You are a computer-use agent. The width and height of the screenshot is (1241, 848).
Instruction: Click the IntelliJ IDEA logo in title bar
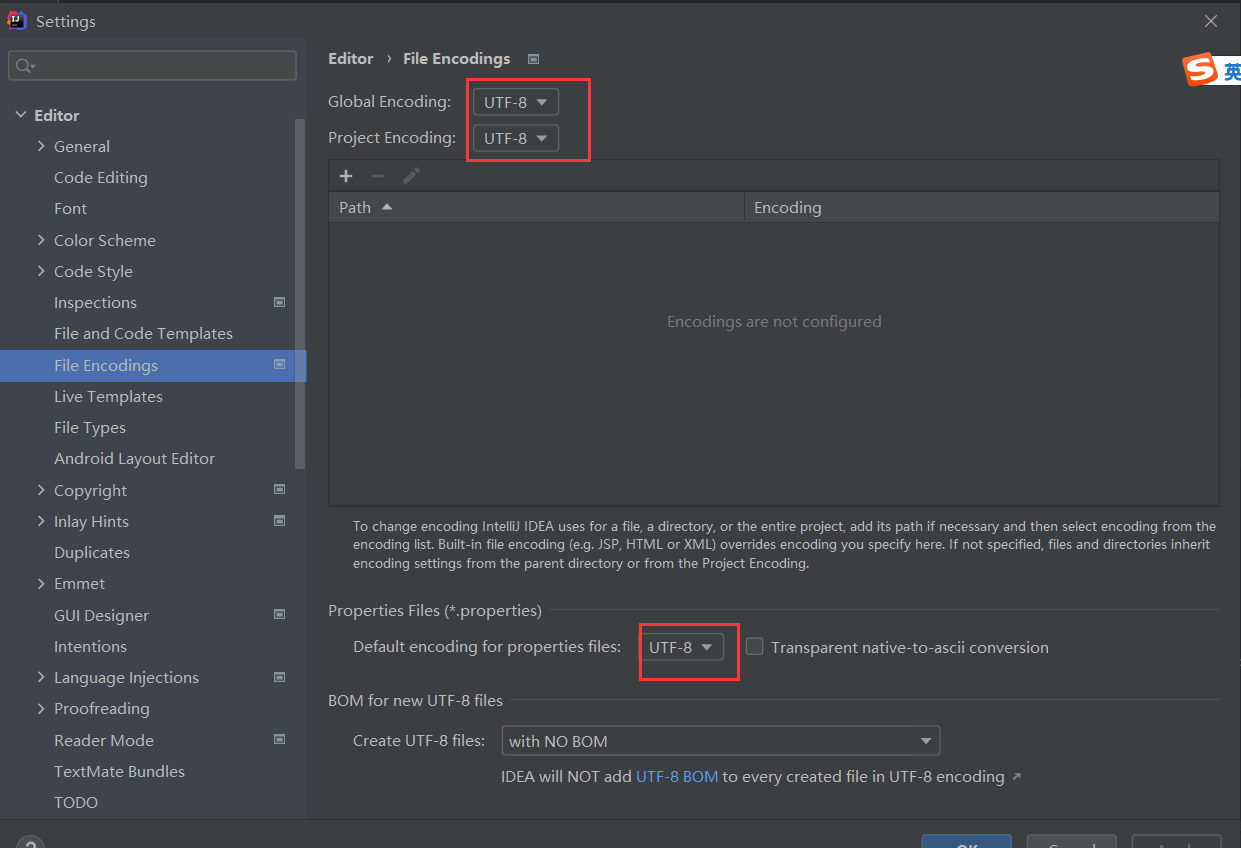[17, 21]
